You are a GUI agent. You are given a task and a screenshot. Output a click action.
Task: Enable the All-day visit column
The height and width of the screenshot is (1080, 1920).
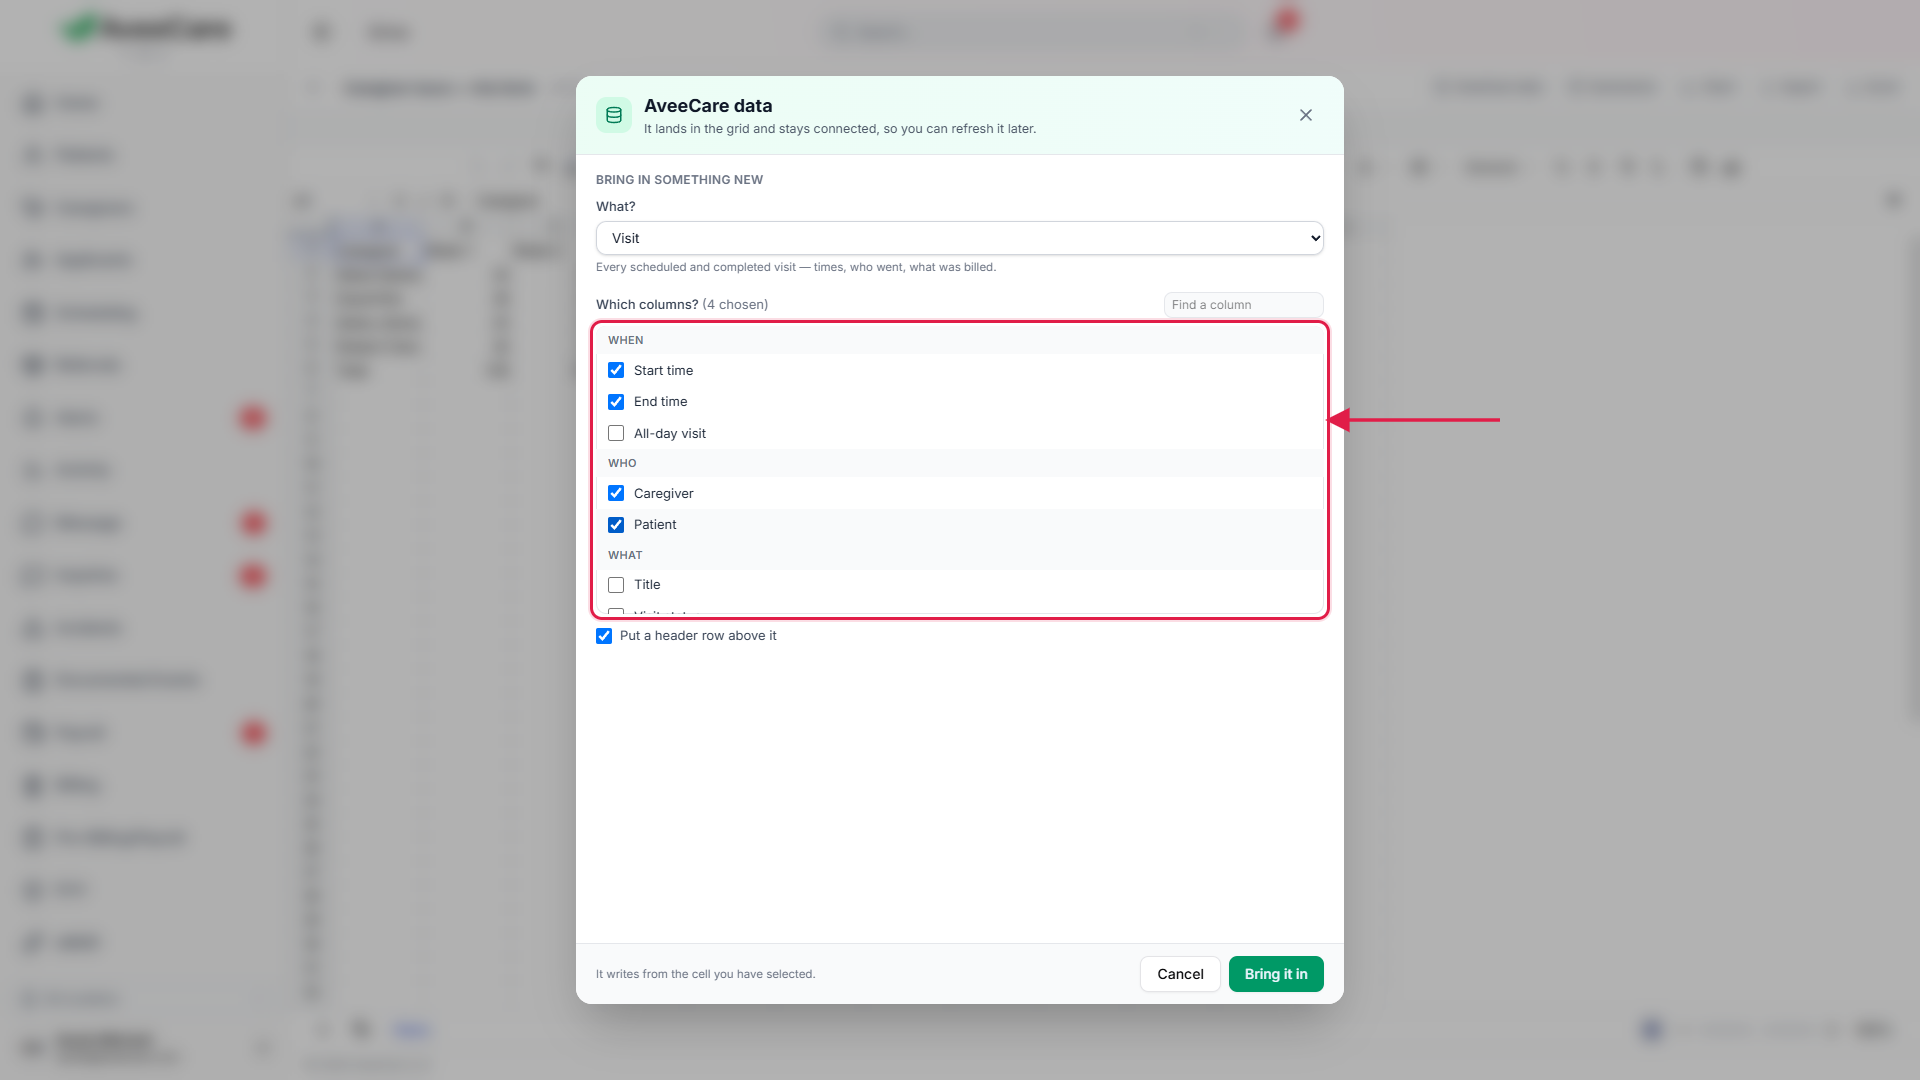616,433
